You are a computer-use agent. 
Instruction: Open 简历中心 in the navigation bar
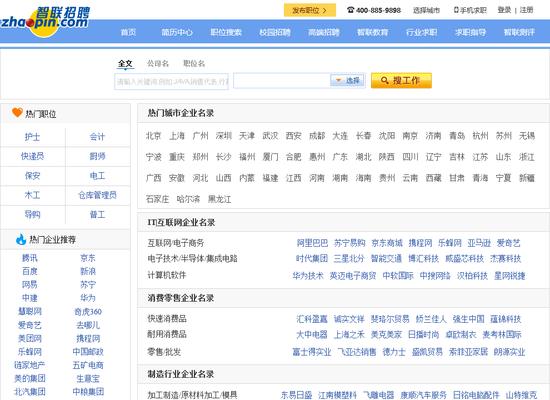(x=177, y=32)
